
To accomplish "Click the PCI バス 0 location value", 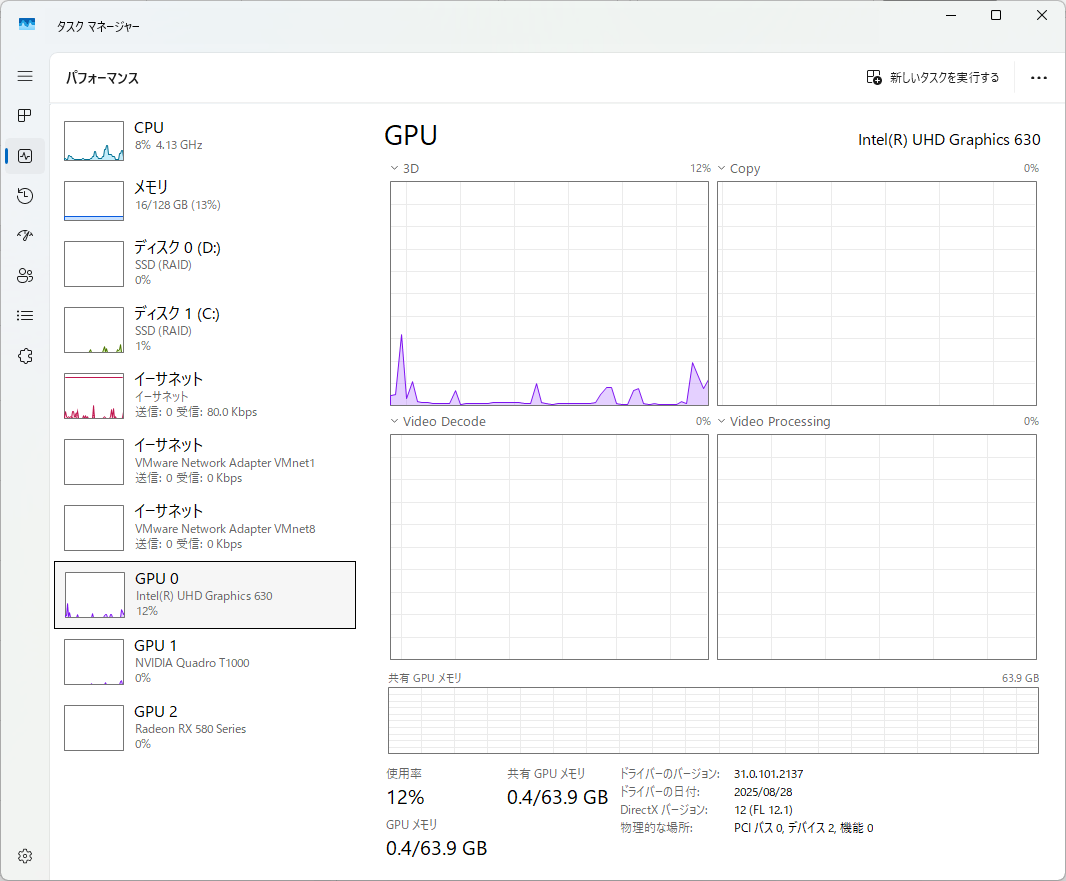I will (x=804, y=828).
